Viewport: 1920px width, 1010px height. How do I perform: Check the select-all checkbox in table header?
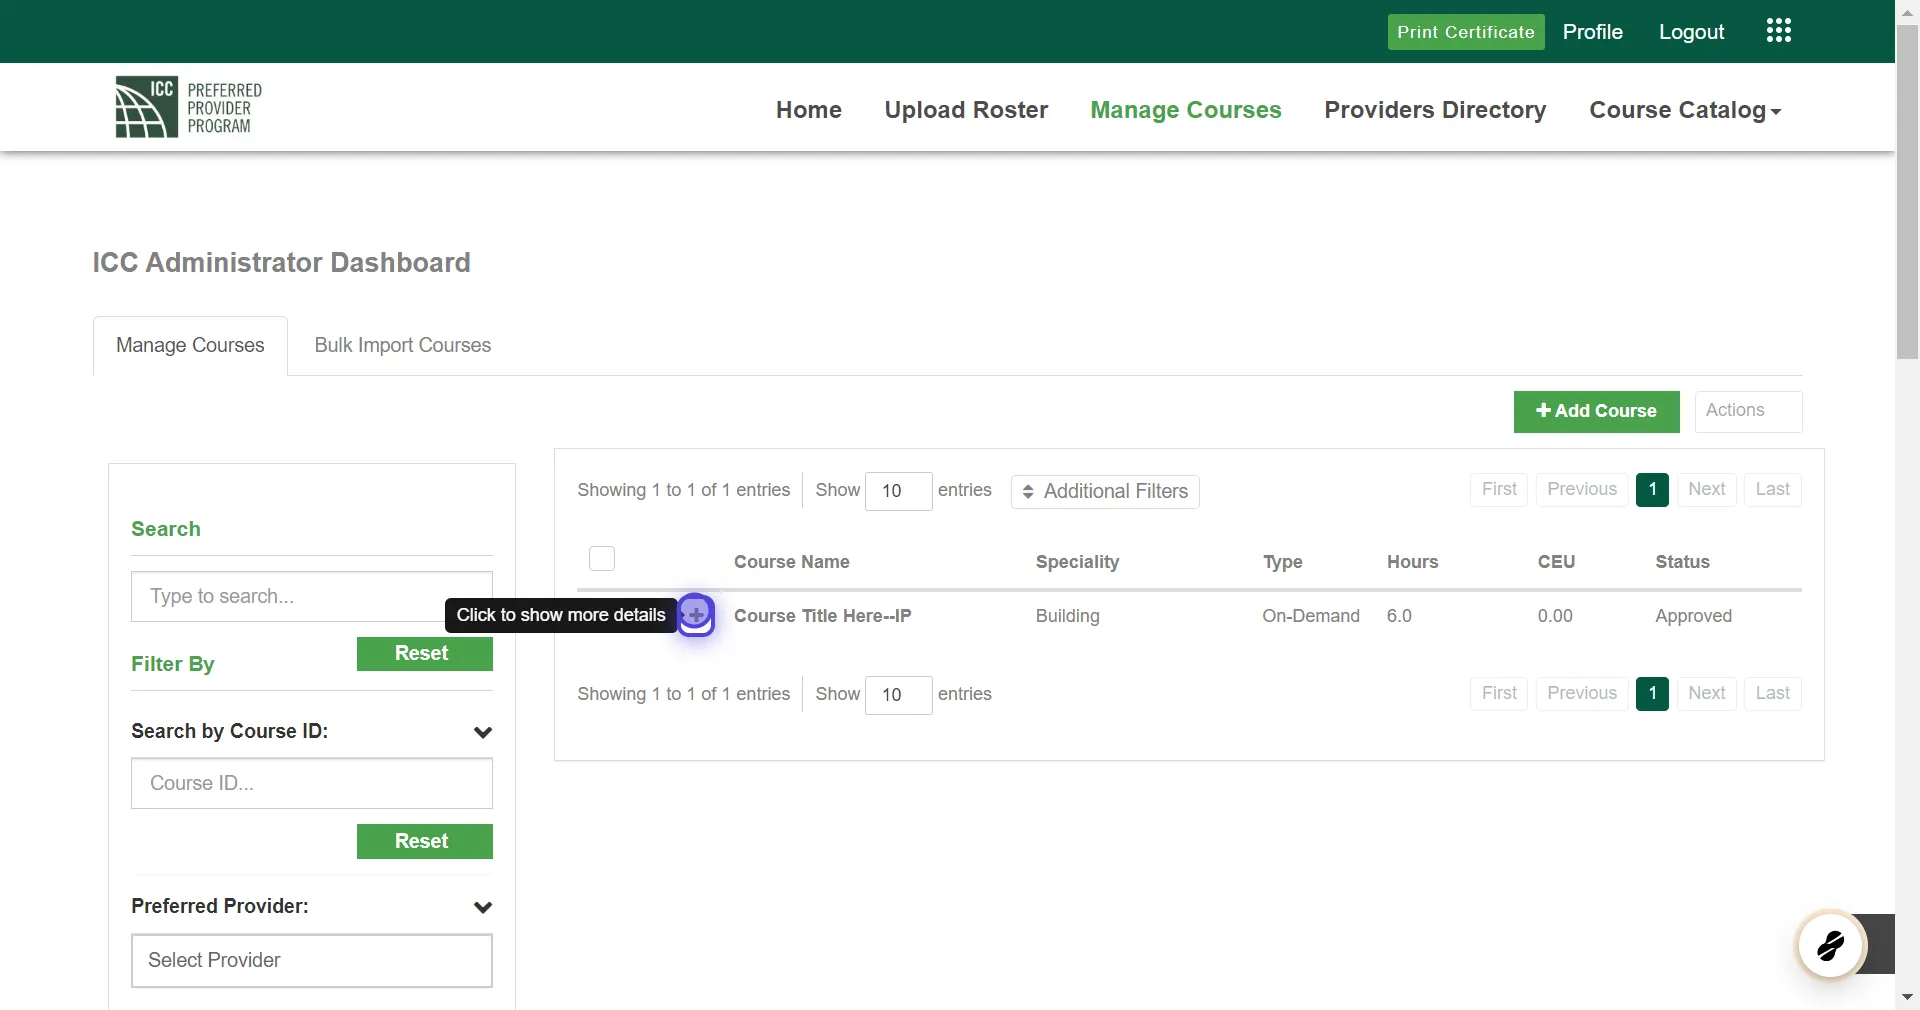[601, 558]
